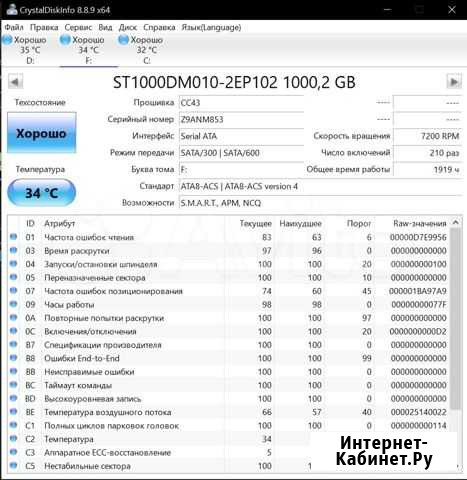
Task: Click the 34 °C temperature button
Action: (x=42, y=193)
